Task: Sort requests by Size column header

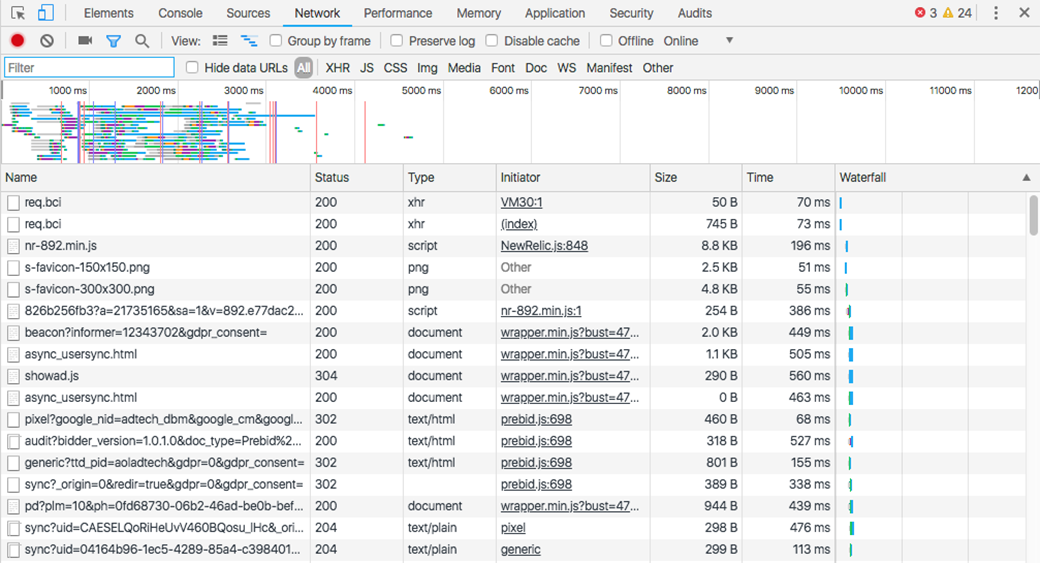Action: point(666,177)
